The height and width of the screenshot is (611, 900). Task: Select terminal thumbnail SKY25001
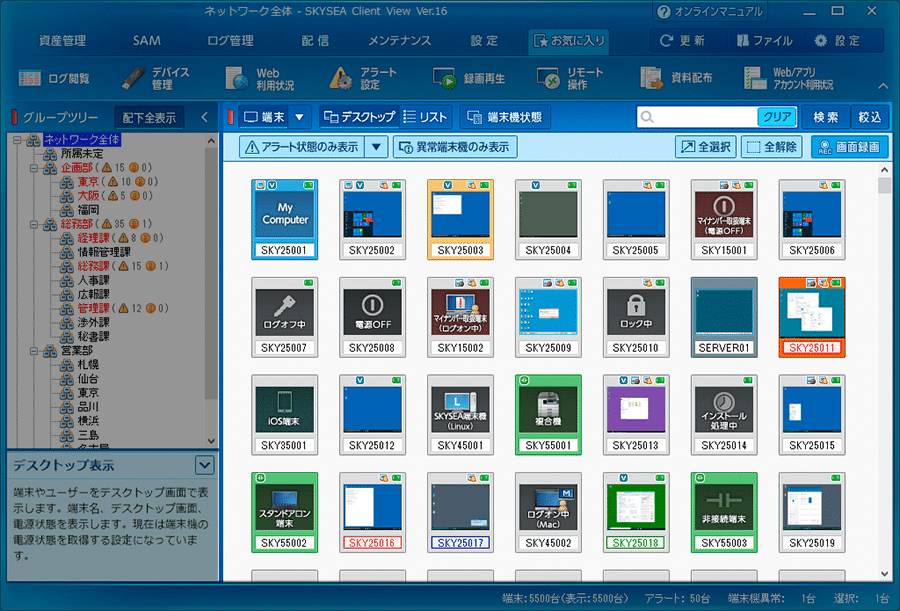[285, 219]
